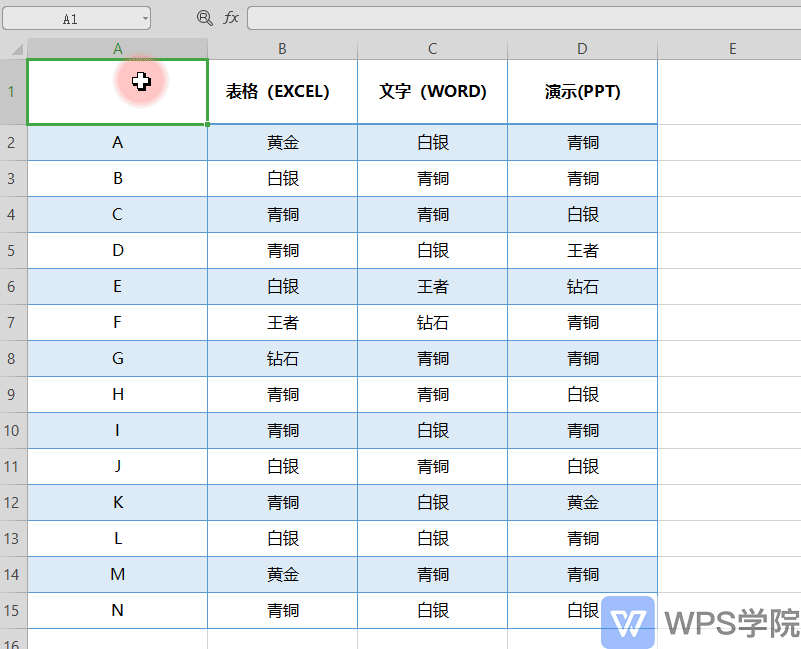Select column E header

[x=733, y=49]
